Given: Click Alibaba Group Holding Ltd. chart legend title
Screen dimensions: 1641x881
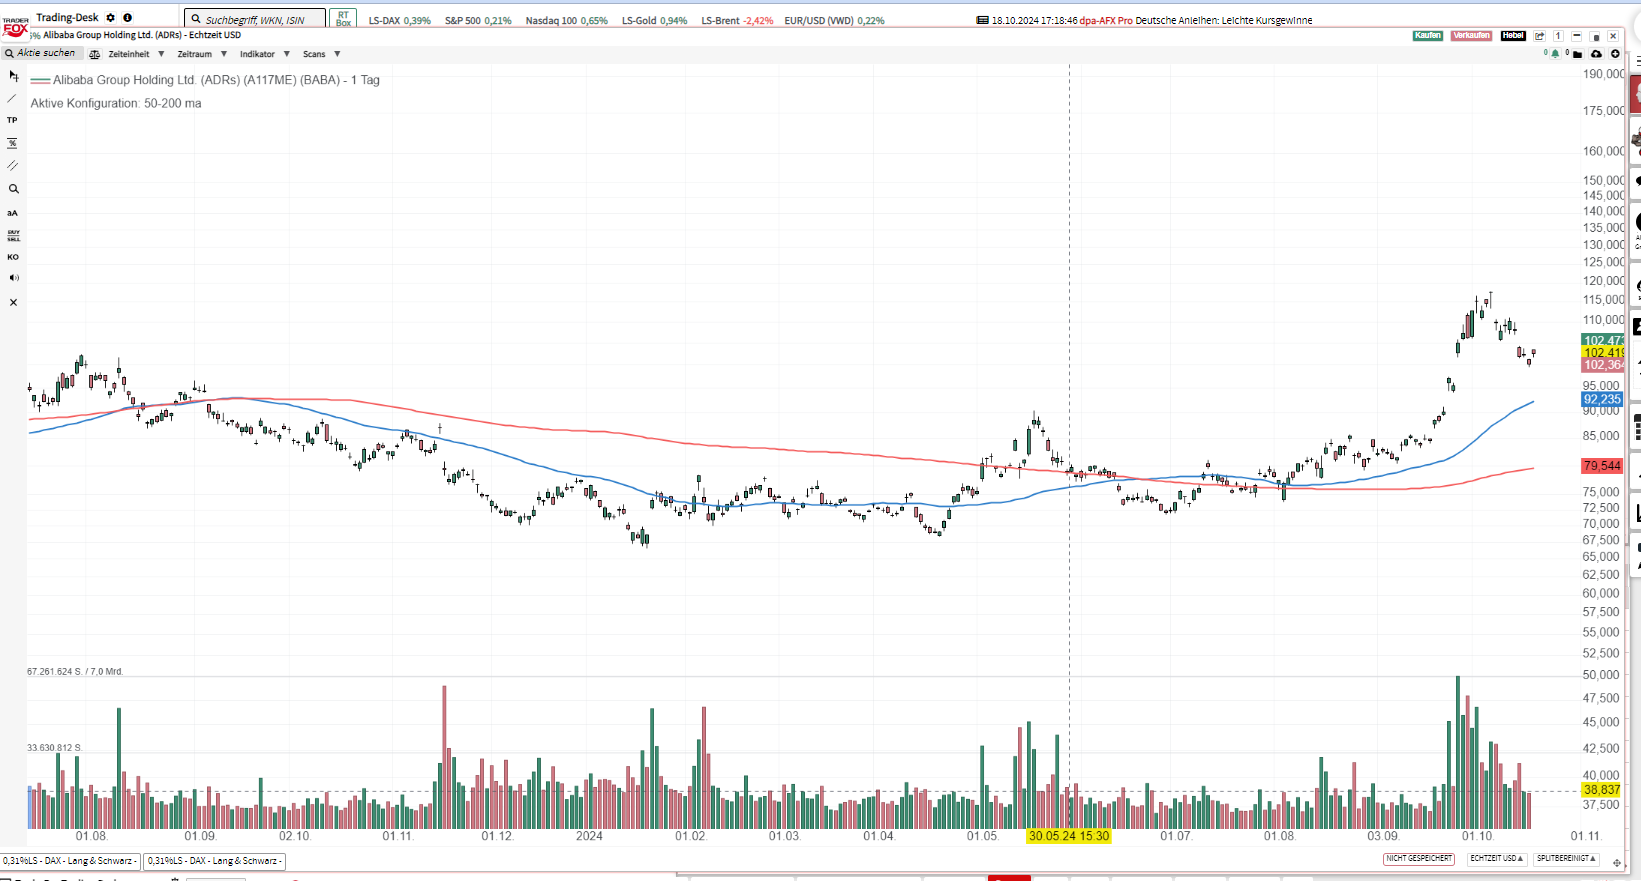Looking at the screenshot, I should coord(216,80).
